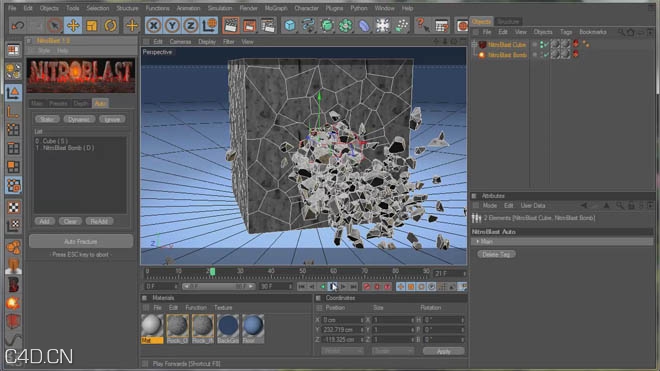The height and width of the screenshot is (371, 660).
Task: Open the deformer objects icon
Action: pos(364,26)
